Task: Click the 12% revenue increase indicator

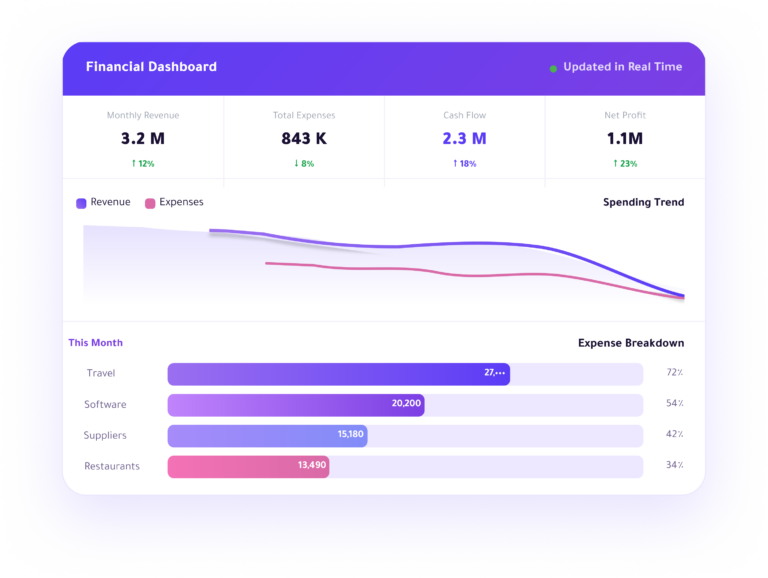Action: coord(143,164)
